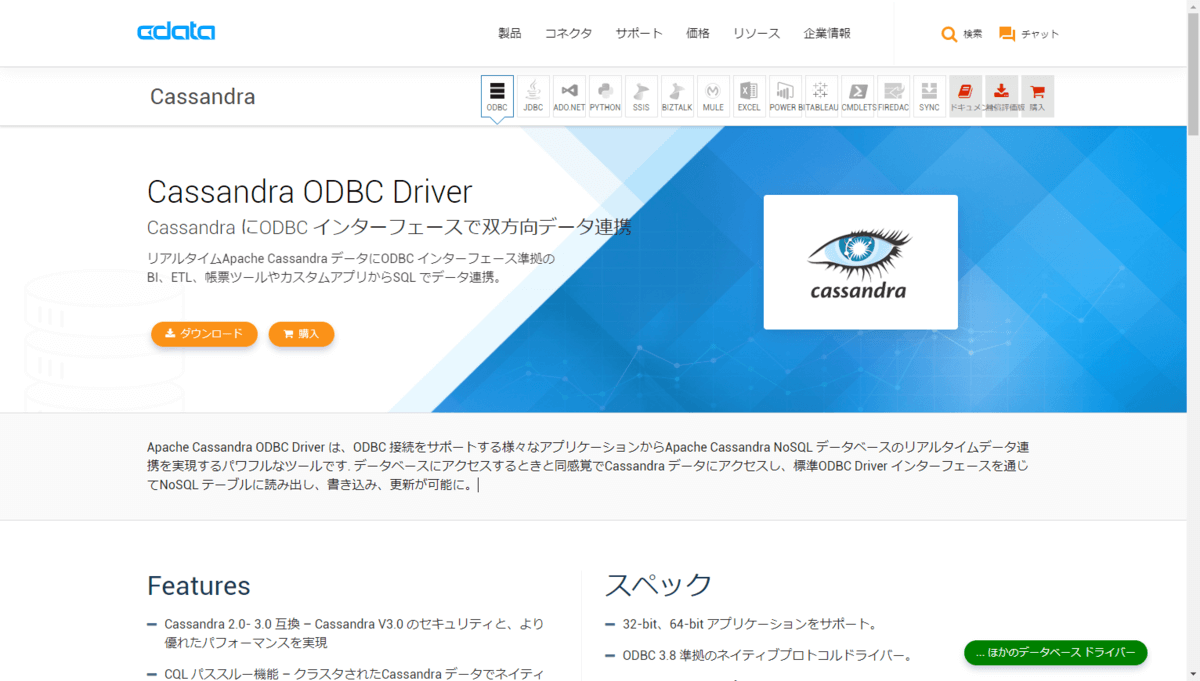Click the チャット link in the header

[1040, 34]
